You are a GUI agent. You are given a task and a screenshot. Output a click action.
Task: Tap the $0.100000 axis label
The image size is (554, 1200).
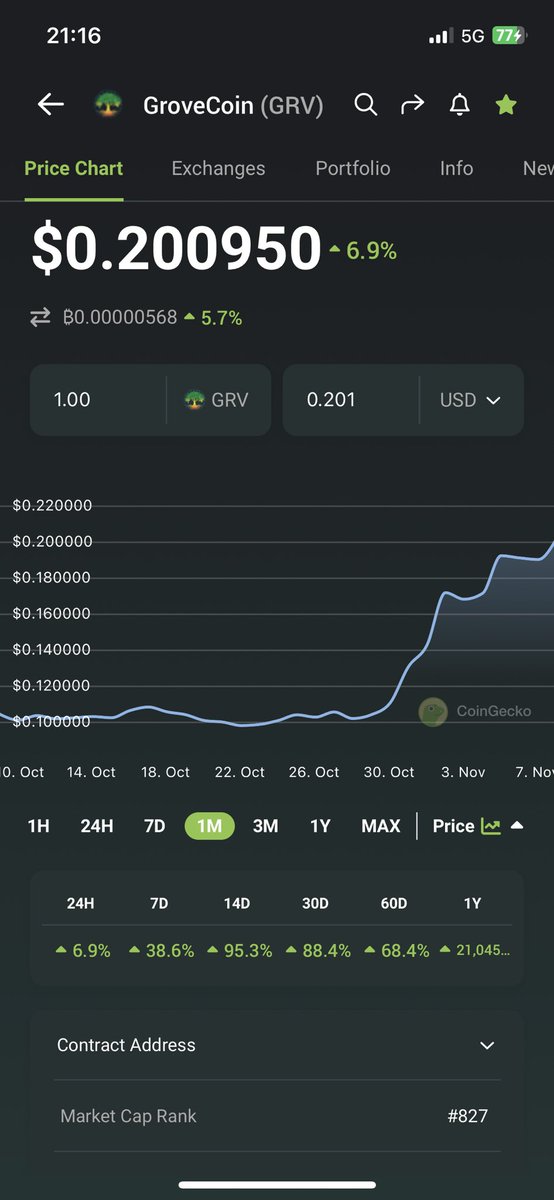pyautogui.click(x=52, y=722)
